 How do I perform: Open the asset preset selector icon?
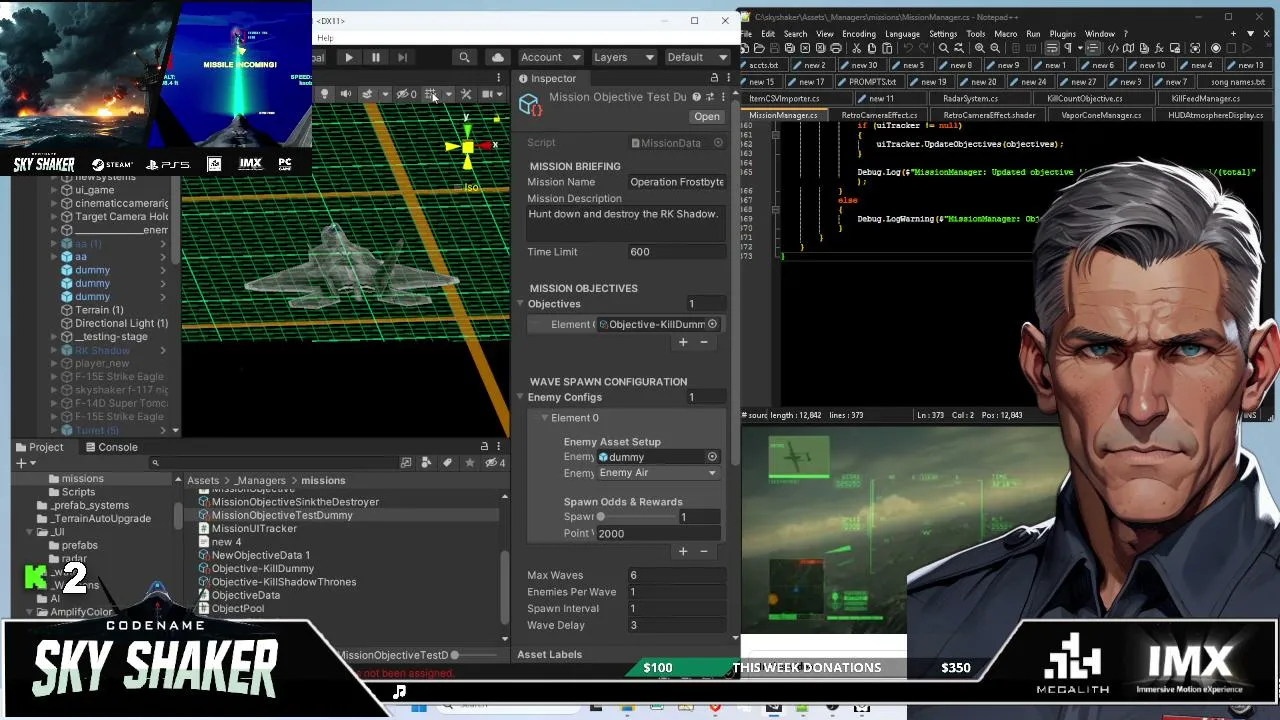pos(710,97)
